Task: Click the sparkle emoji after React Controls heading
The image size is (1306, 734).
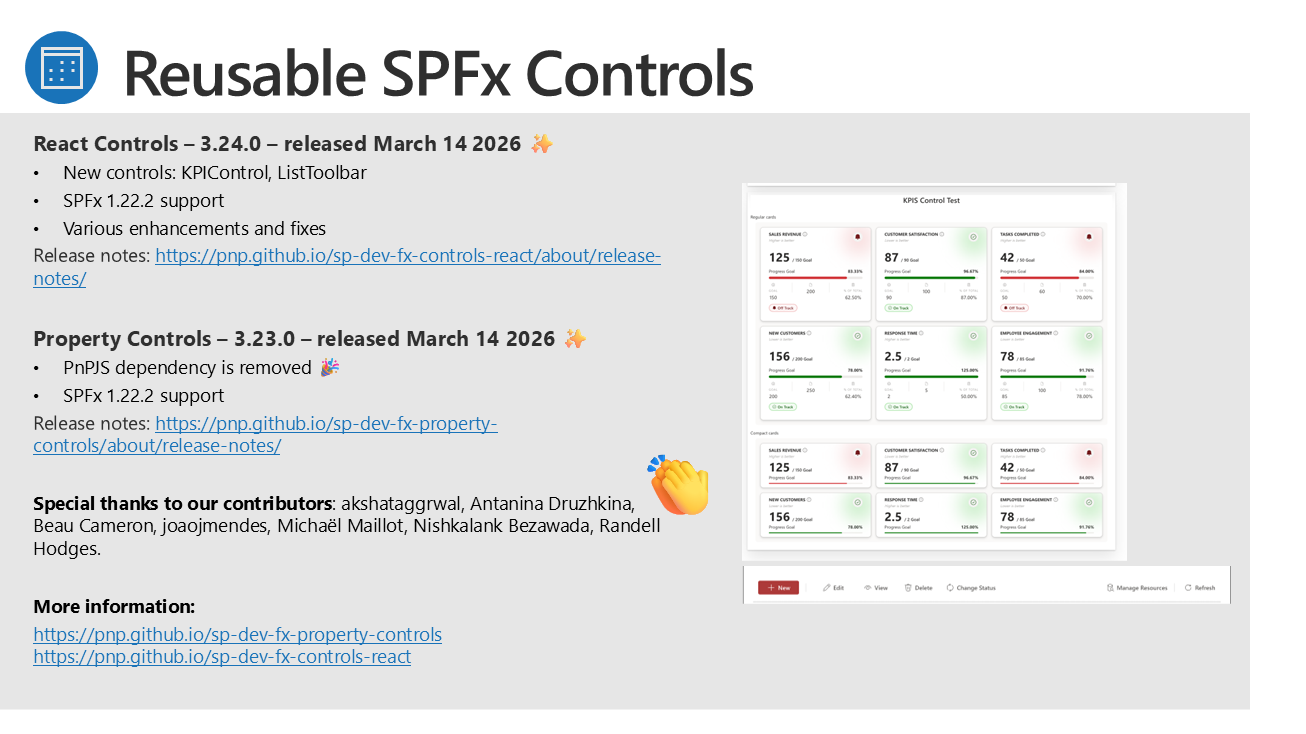Action: (x=541, y=144)
